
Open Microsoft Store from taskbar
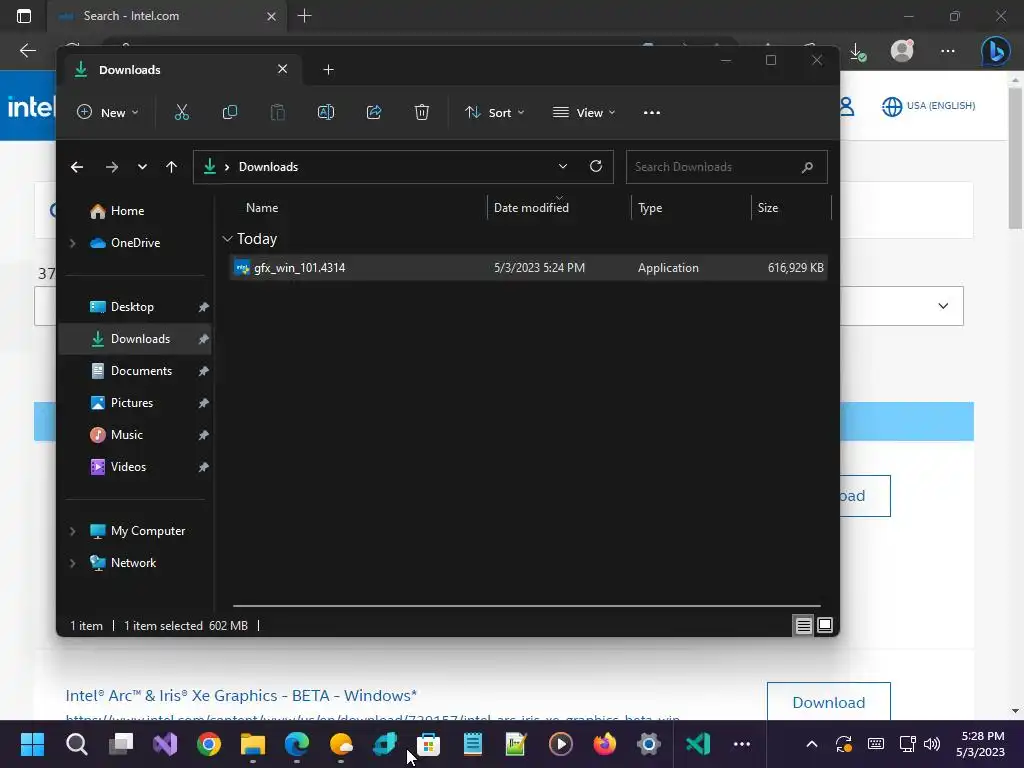[428, 744]
